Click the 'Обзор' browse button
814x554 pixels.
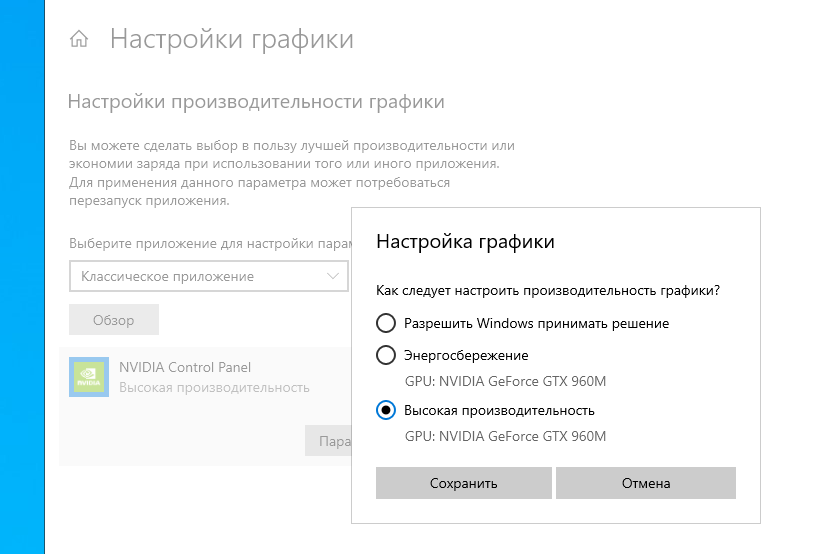click(x=114, y=320)
